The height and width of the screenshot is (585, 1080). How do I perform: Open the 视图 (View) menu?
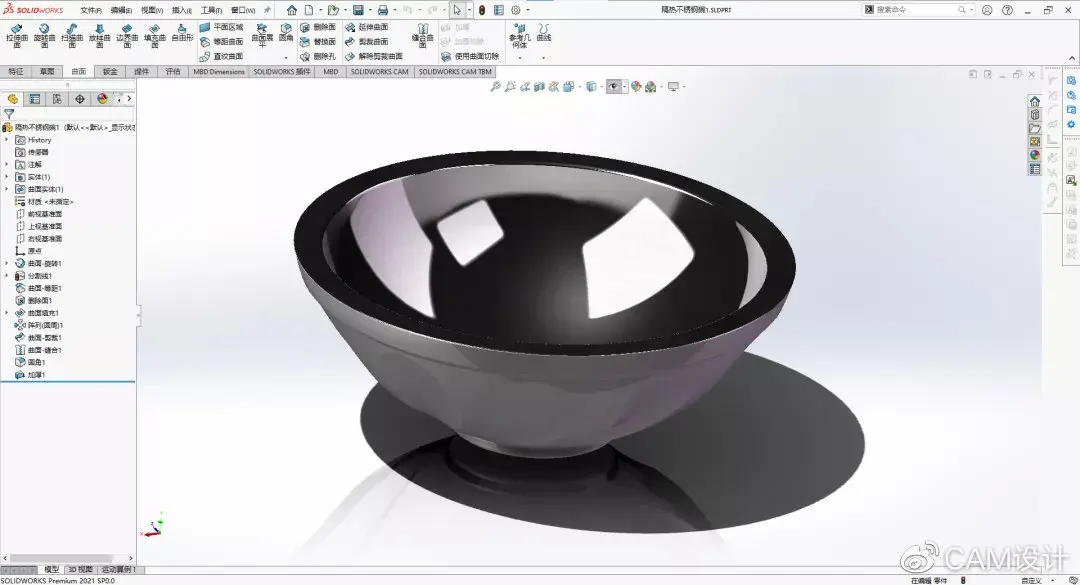tap(152, 10)
